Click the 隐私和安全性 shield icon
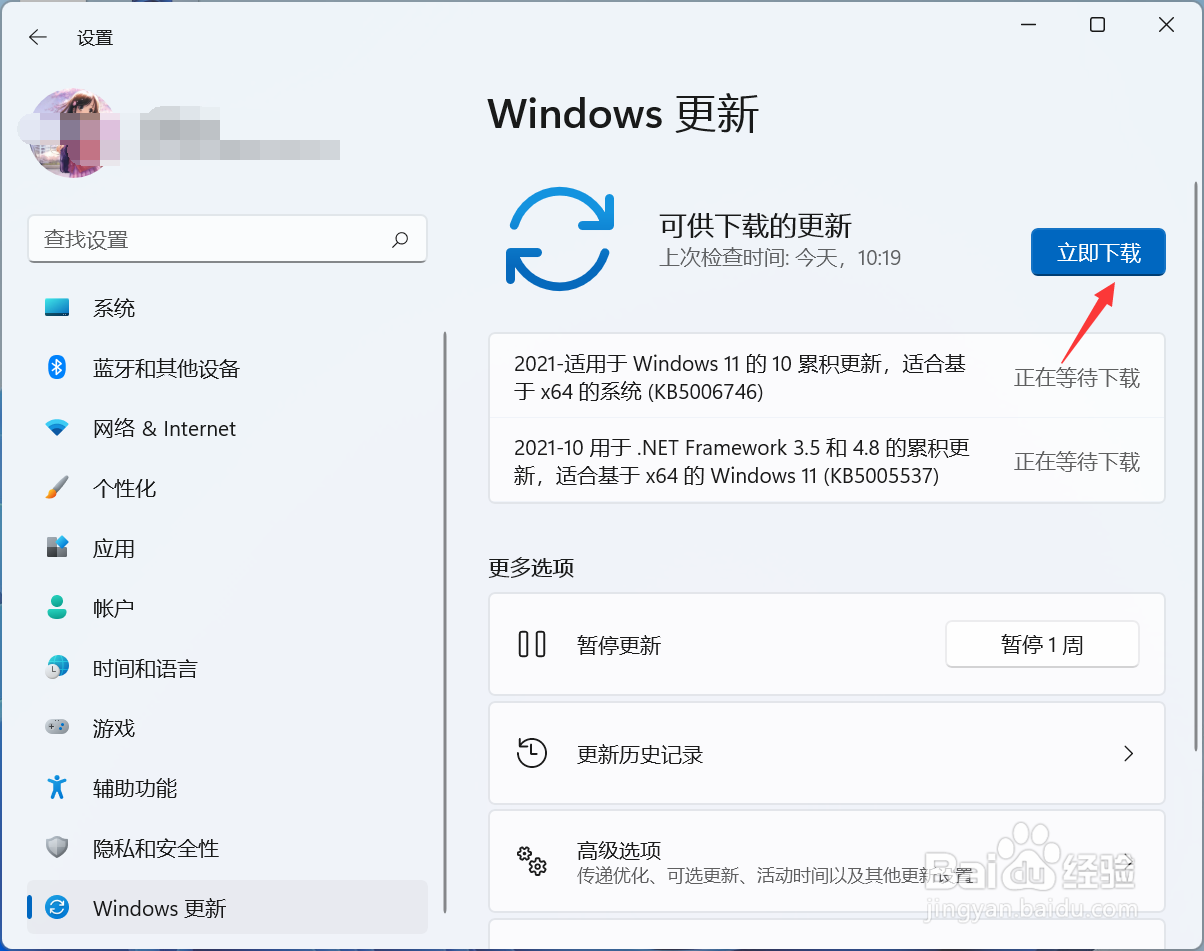 (x=57, y=848)
